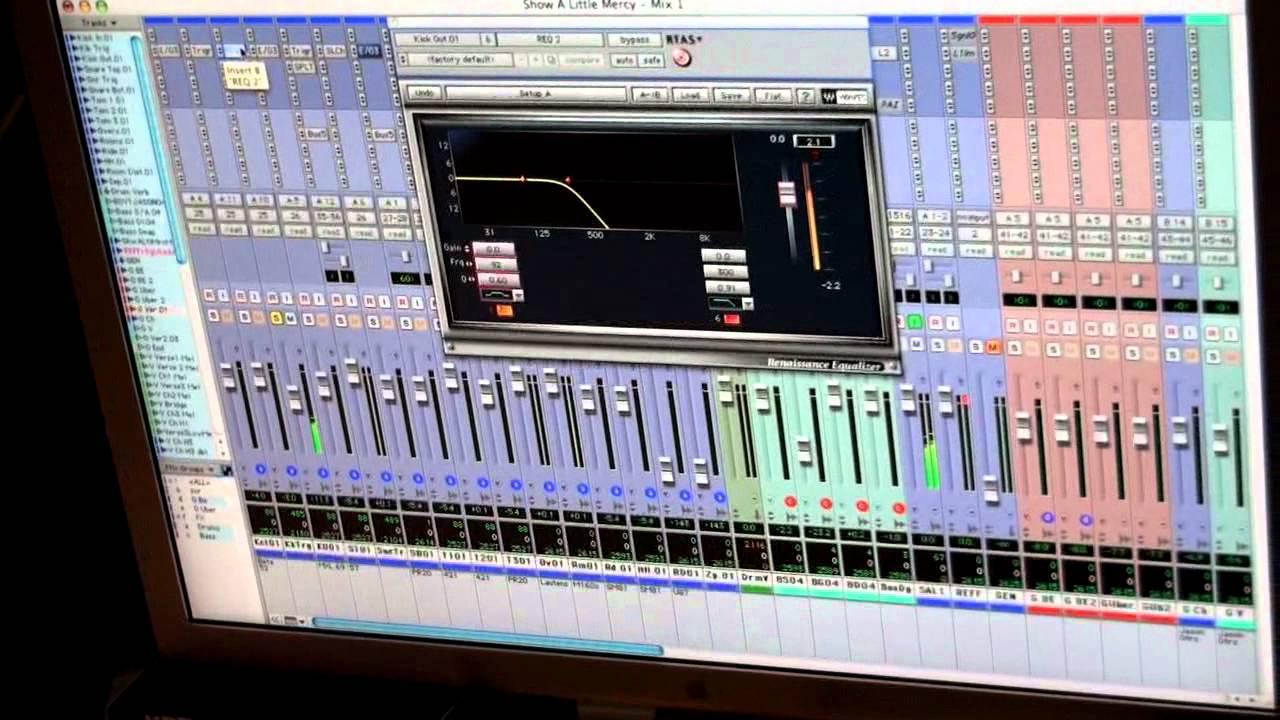Toggle the red band 6 on/off button
Image resolution: width=1280 pixels, height=720 pixels.
coord(731,319)
